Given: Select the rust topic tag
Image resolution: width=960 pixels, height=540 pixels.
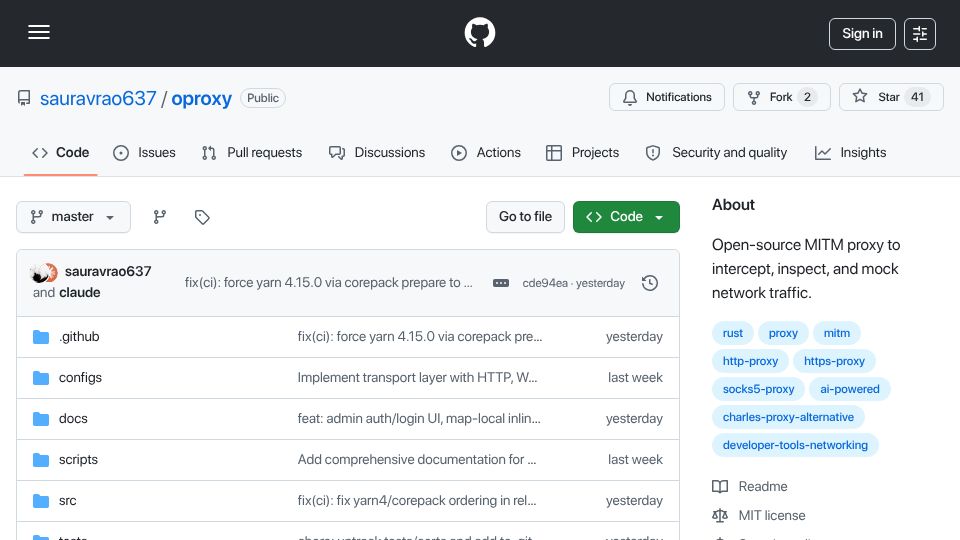Looking at the screenshot, I should [x=733, y=333].
